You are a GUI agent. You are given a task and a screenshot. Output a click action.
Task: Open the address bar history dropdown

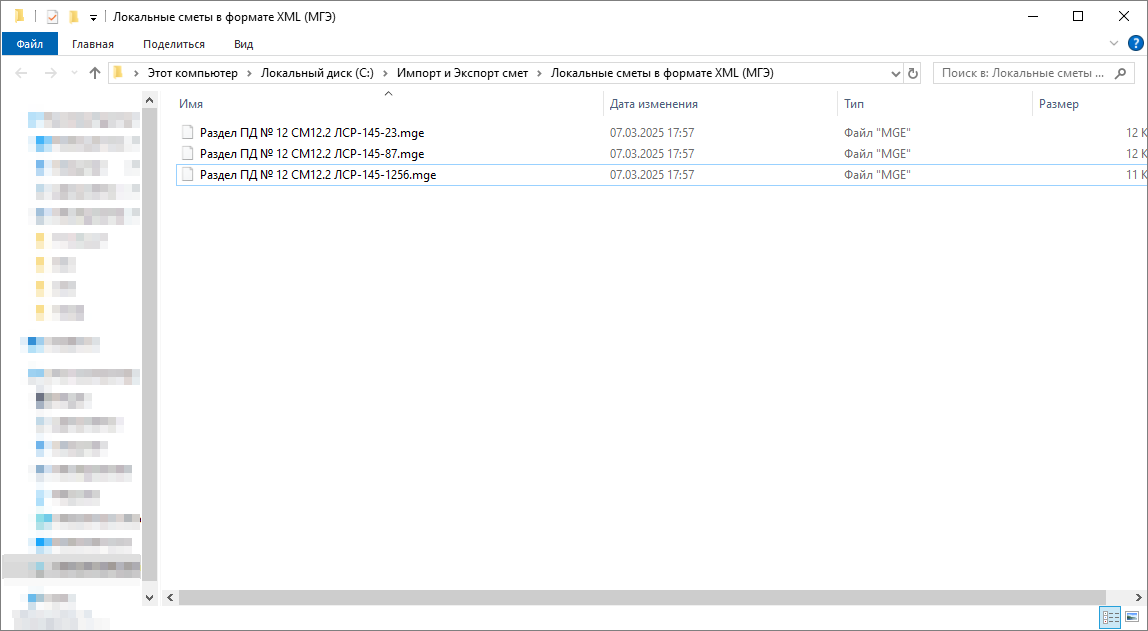[x=895, y=73]
